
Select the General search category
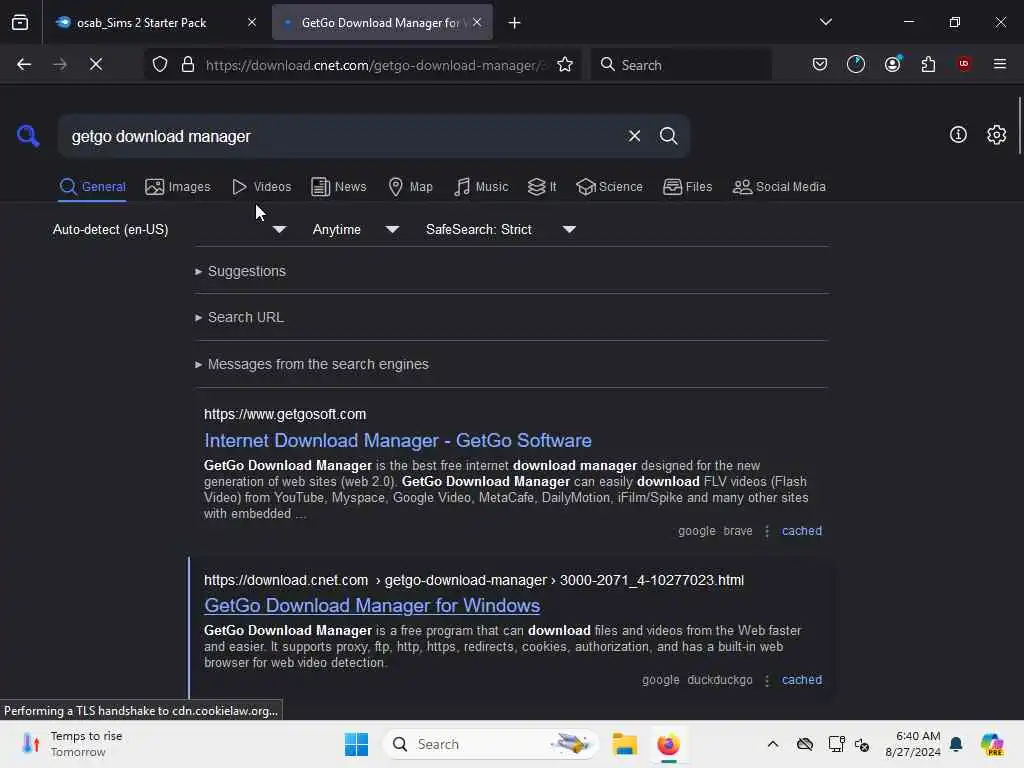[x=92, y=187]
